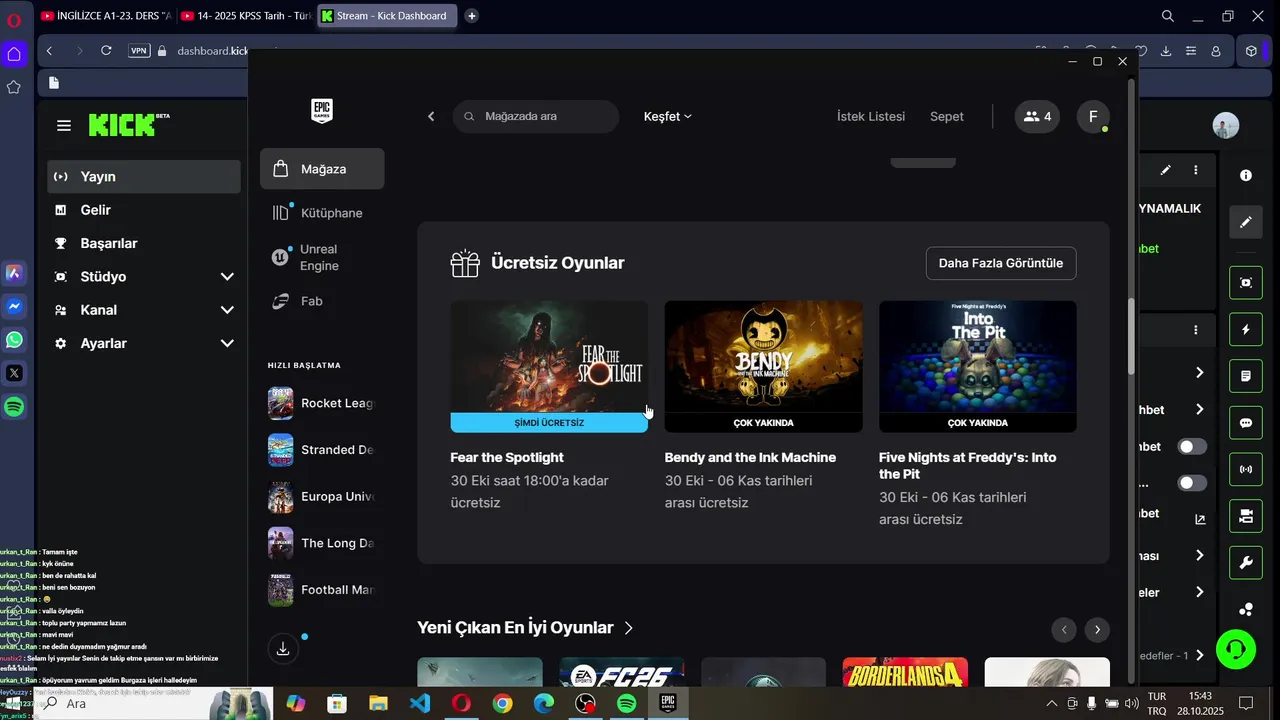
Task: Launch Stranded Deep from quick launch
Action: (322, 450)
